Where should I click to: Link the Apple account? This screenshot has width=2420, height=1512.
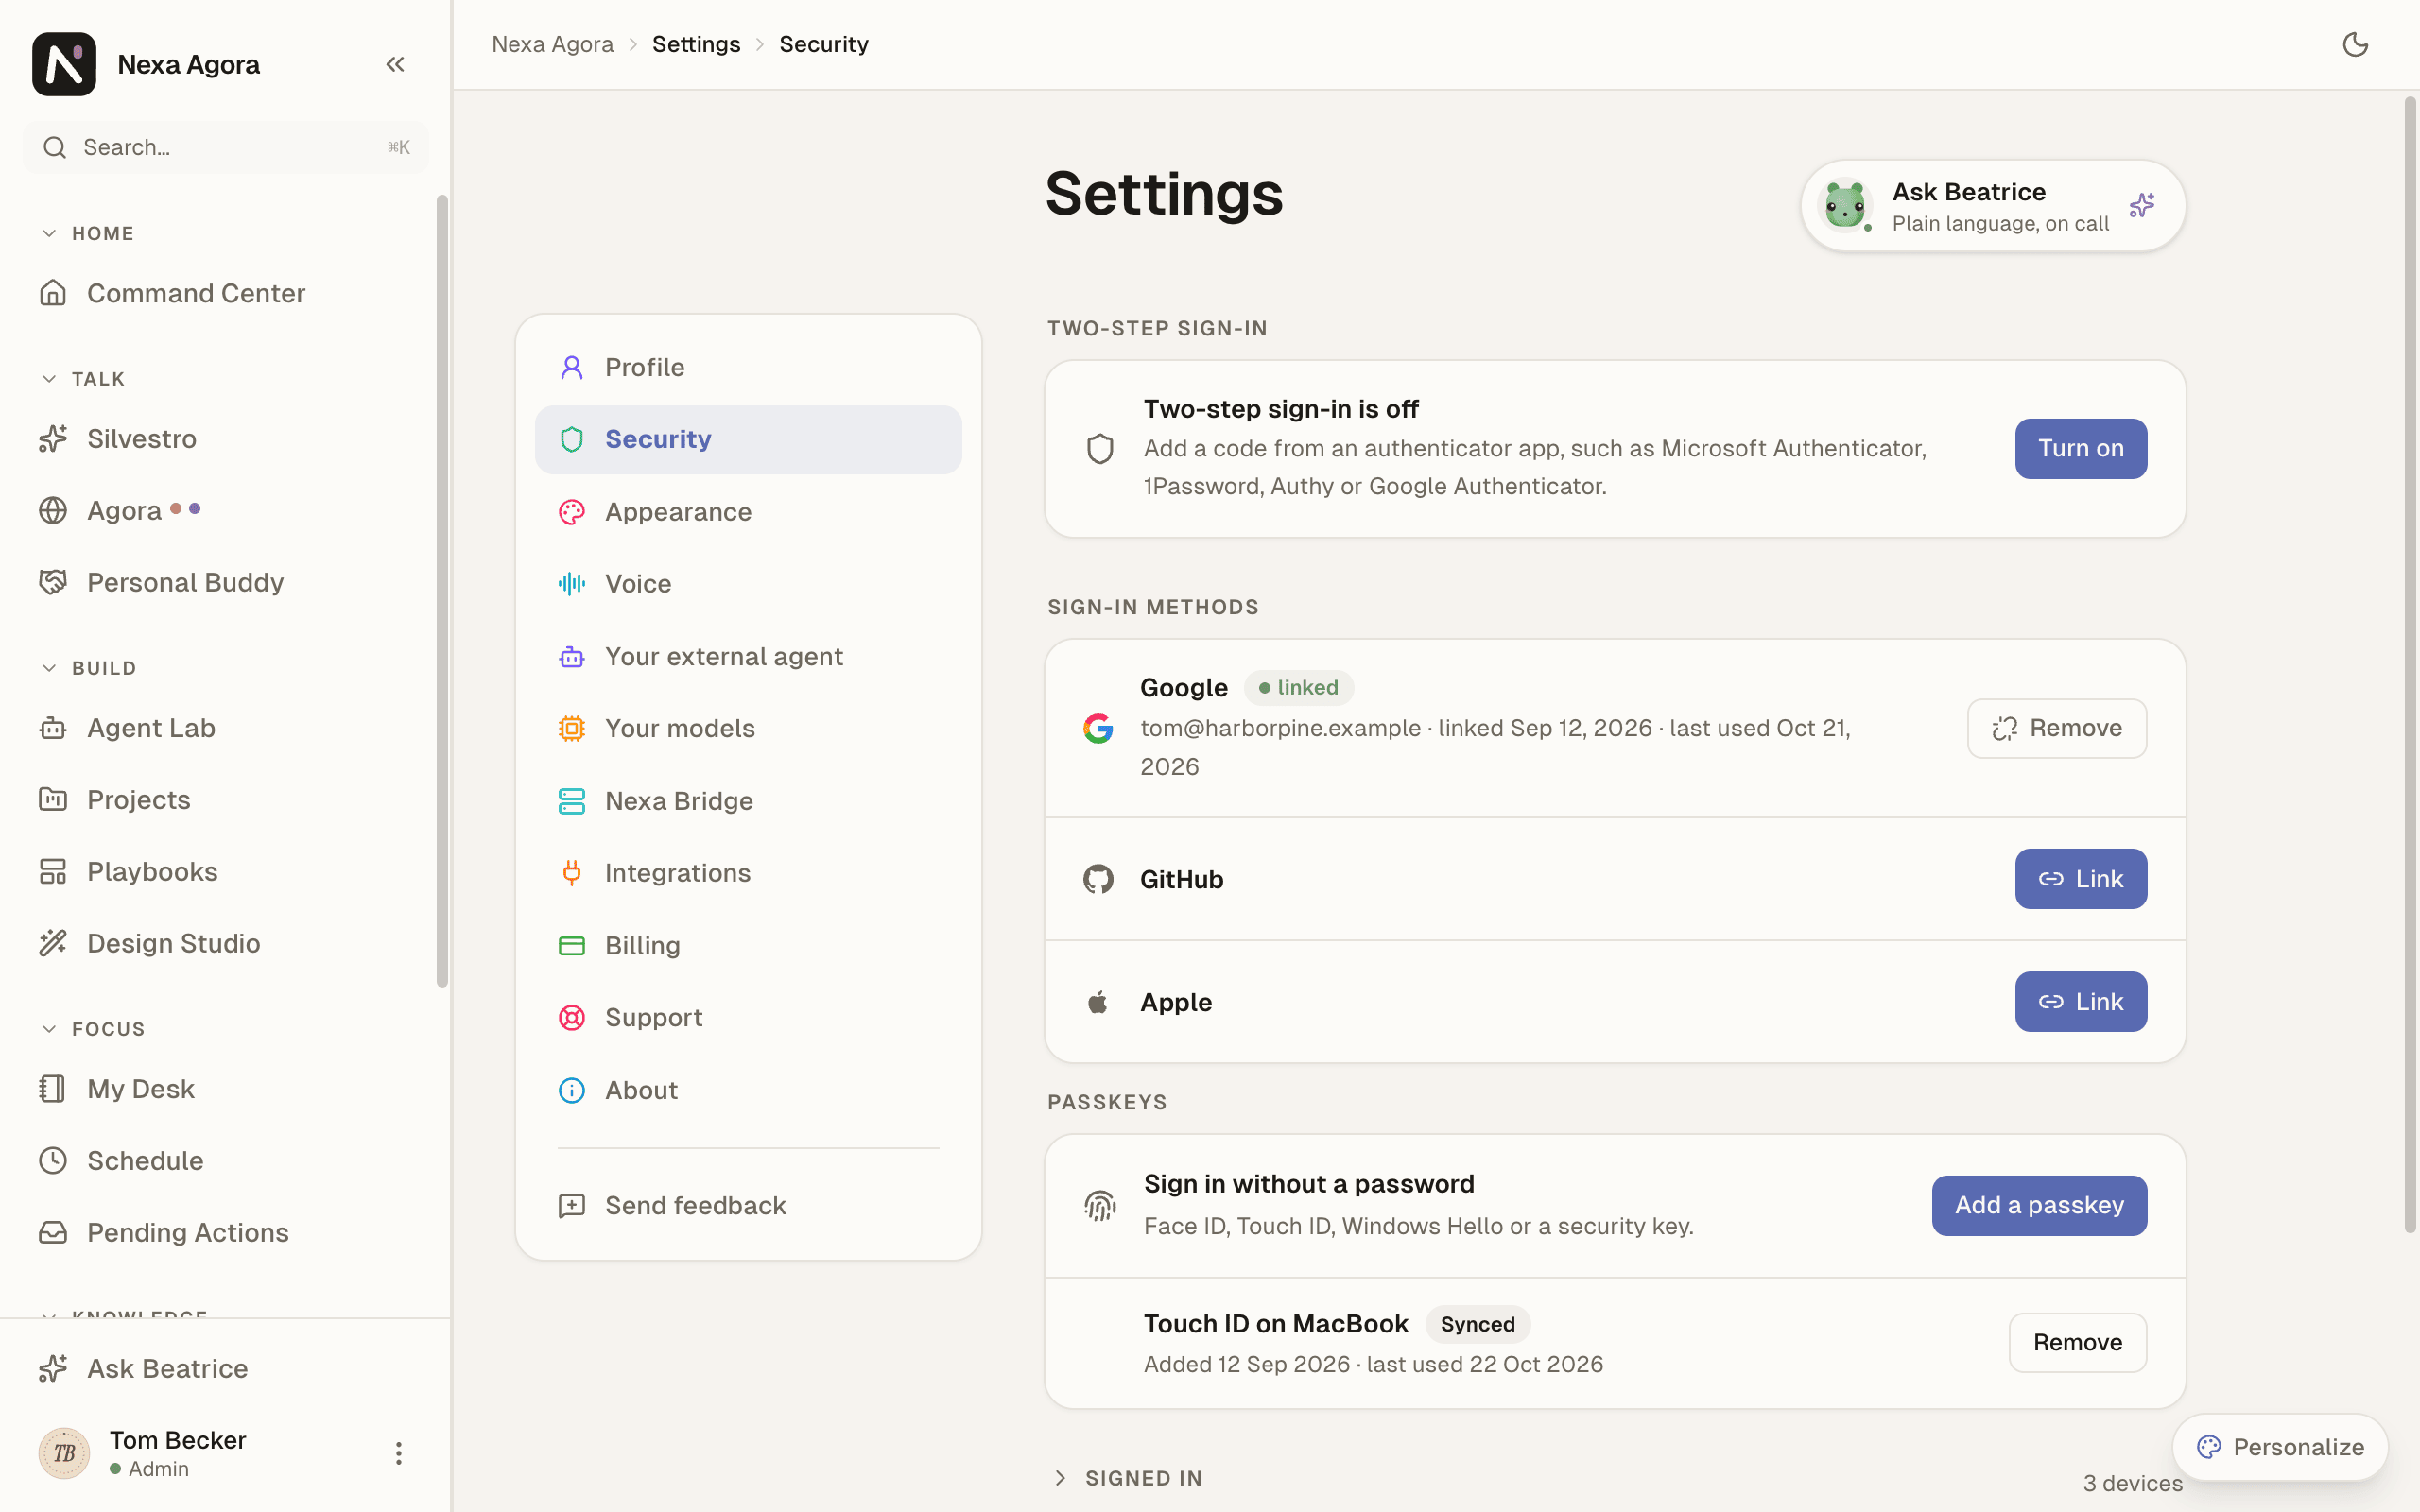point(2081,1002)
